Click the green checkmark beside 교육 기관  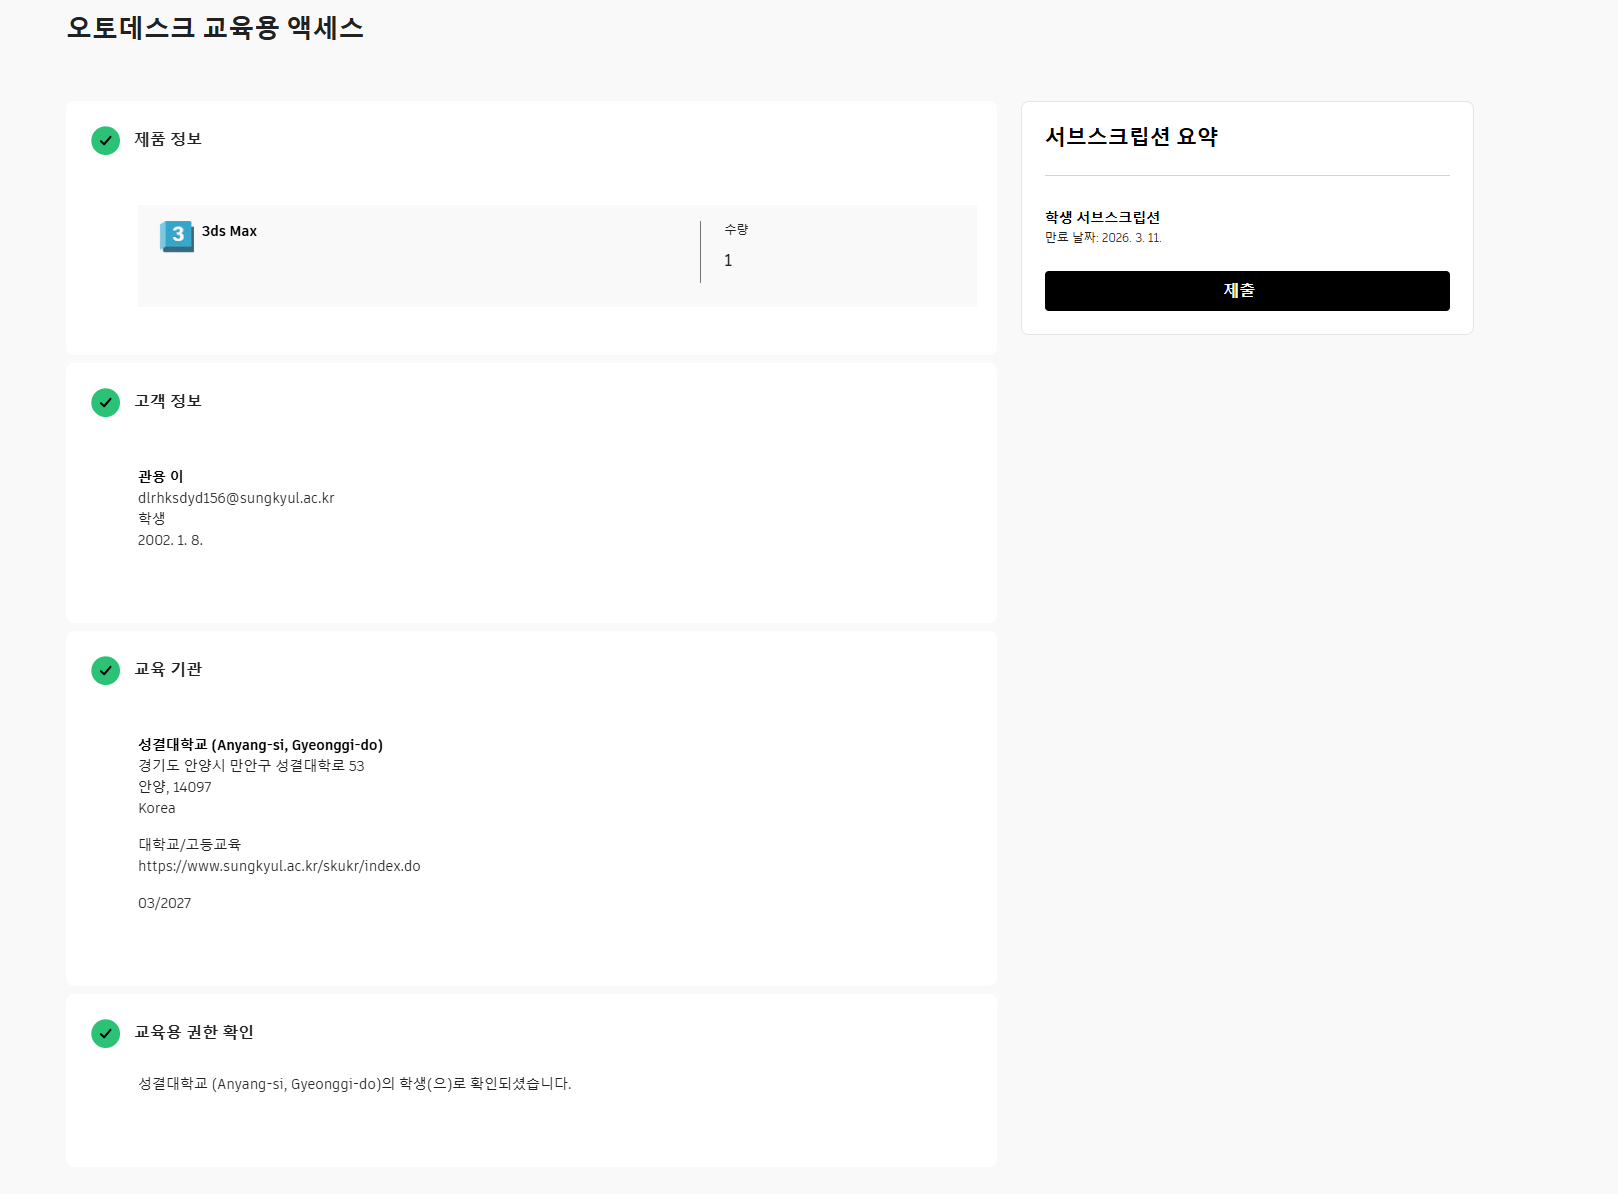pyautogui.click(x=105, y=671)
